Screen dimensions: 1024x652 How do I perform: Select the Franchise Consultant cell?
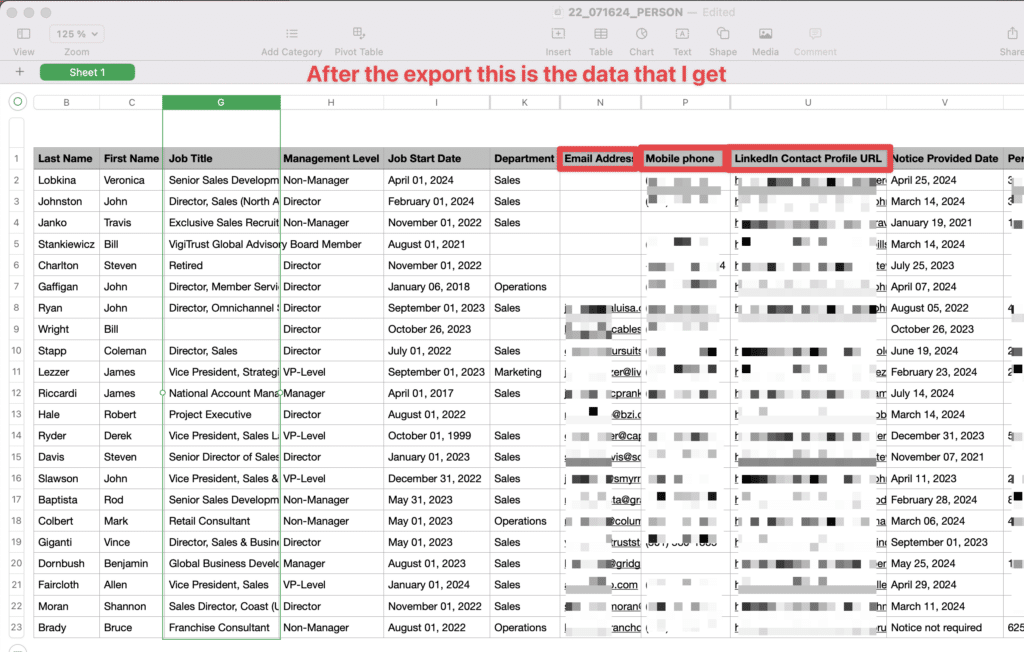(x=221, y=628)
